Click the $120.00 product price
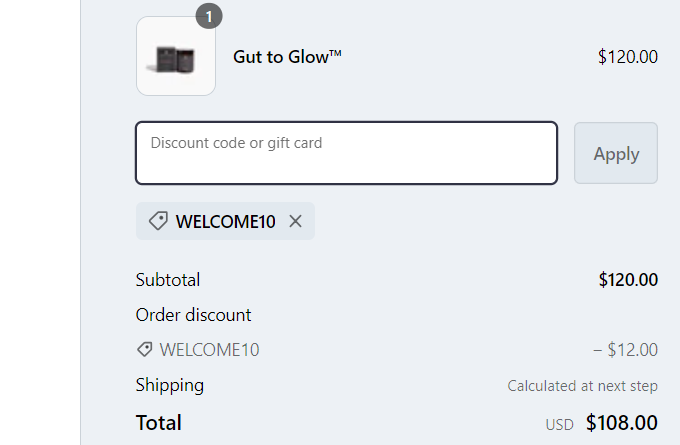 627,57
